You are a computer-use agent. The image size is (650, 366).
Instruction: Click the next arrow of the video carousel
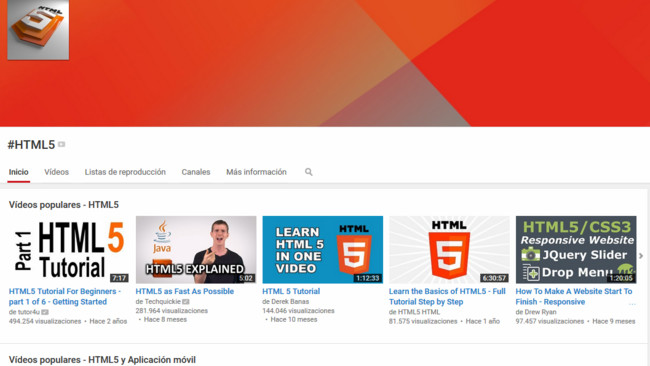click(x=641, y=256)
